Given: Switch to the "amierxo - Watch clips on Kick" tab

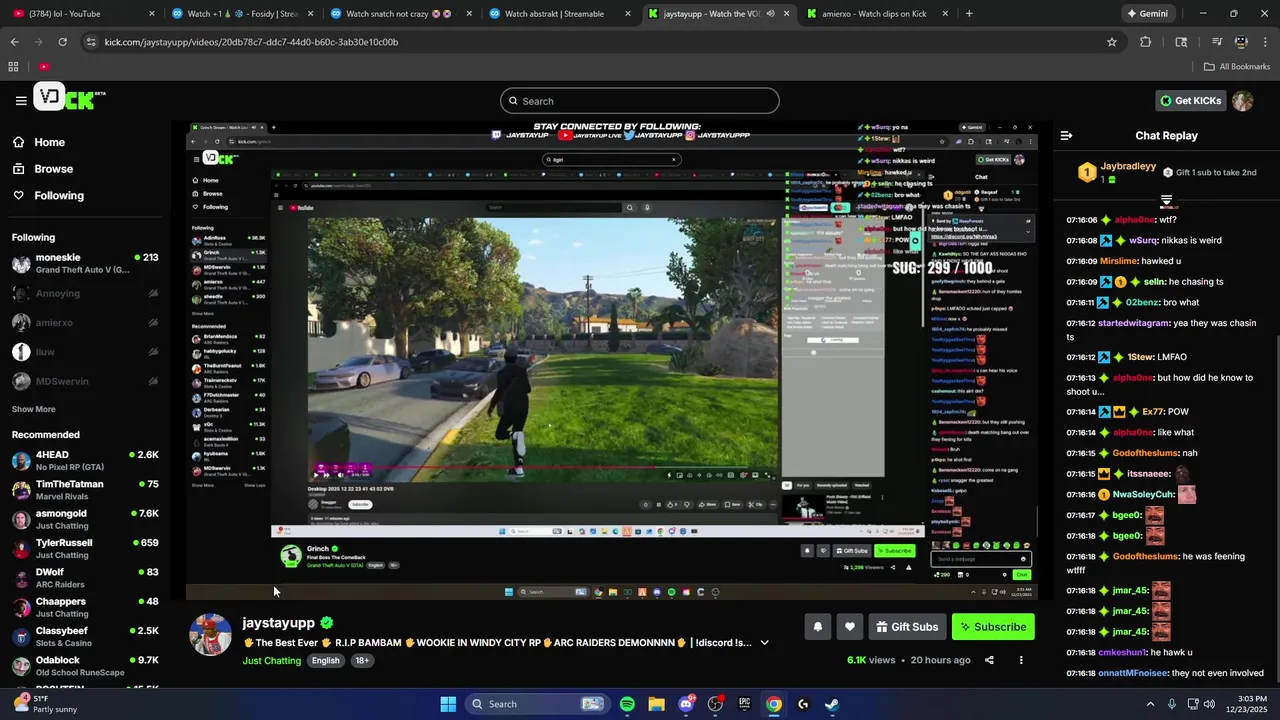Looking at the screenshot, I should (875, 14).
